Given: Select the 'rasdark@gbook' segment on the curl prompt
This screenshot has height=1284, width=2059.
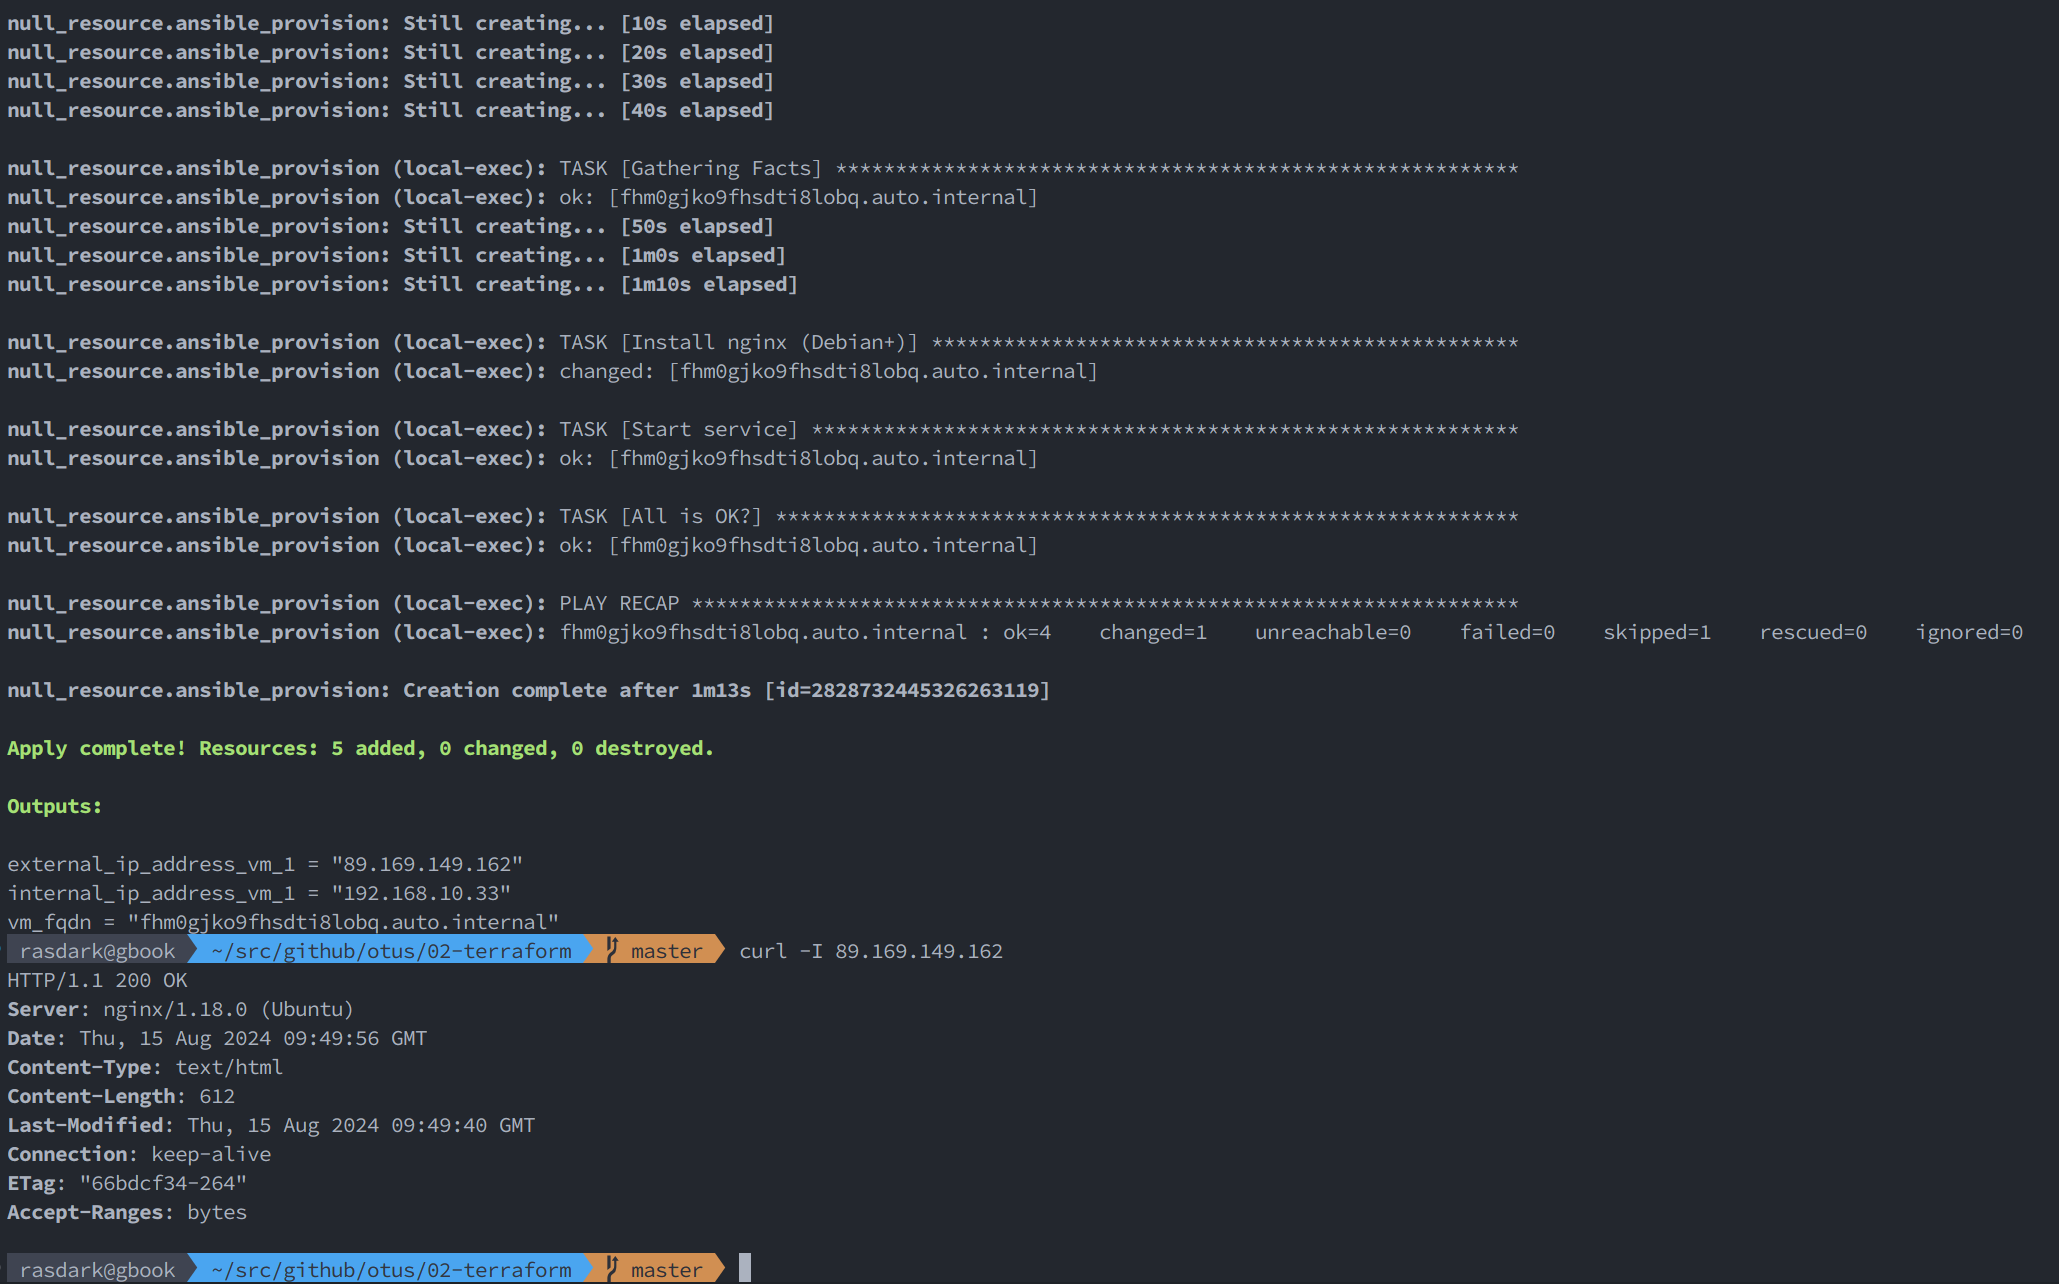Looking at the screenshot, I should tap(97, 951).
